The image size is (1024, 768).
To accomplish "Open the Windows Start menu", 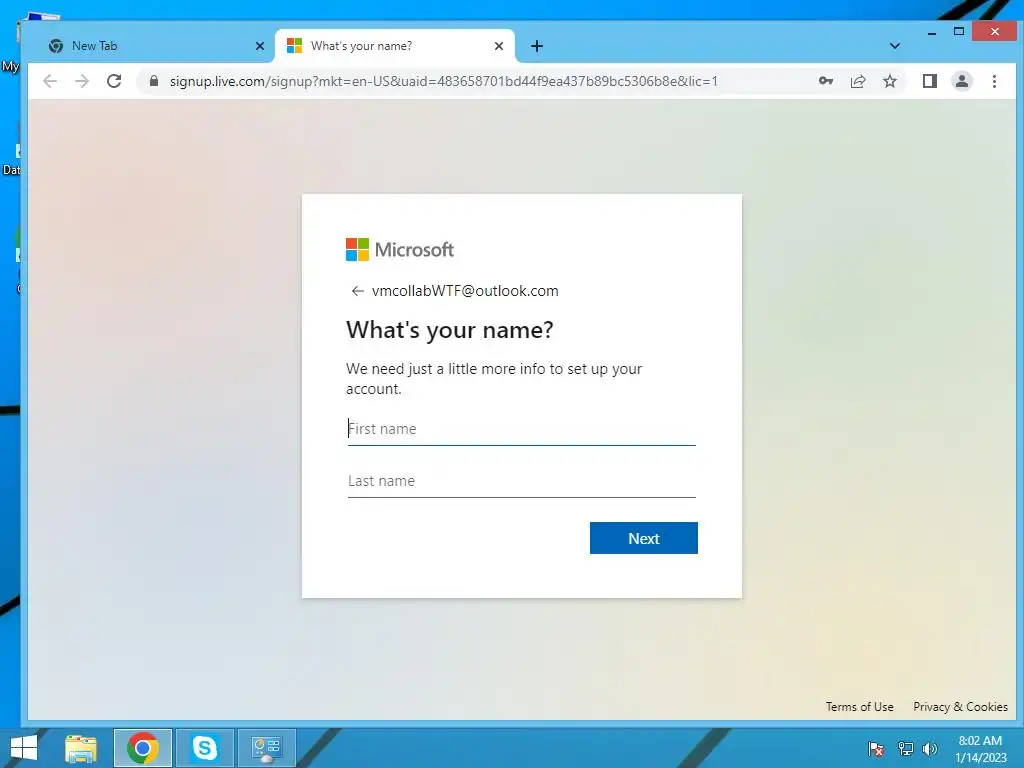I will point(23,748).
